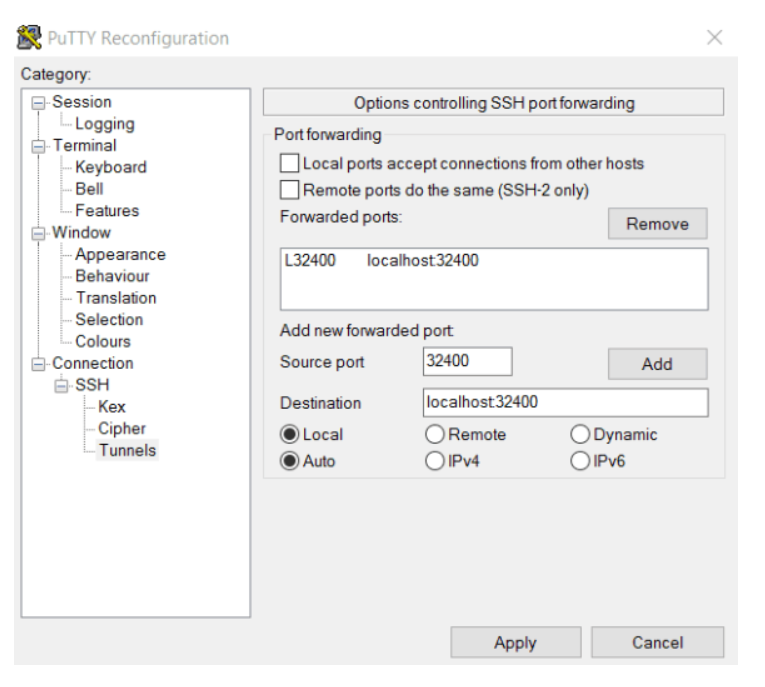Image resolution: width=765 pixels, height=687 pixels.
Task: Collapse the Session tree node
Action: click(38, 102)
